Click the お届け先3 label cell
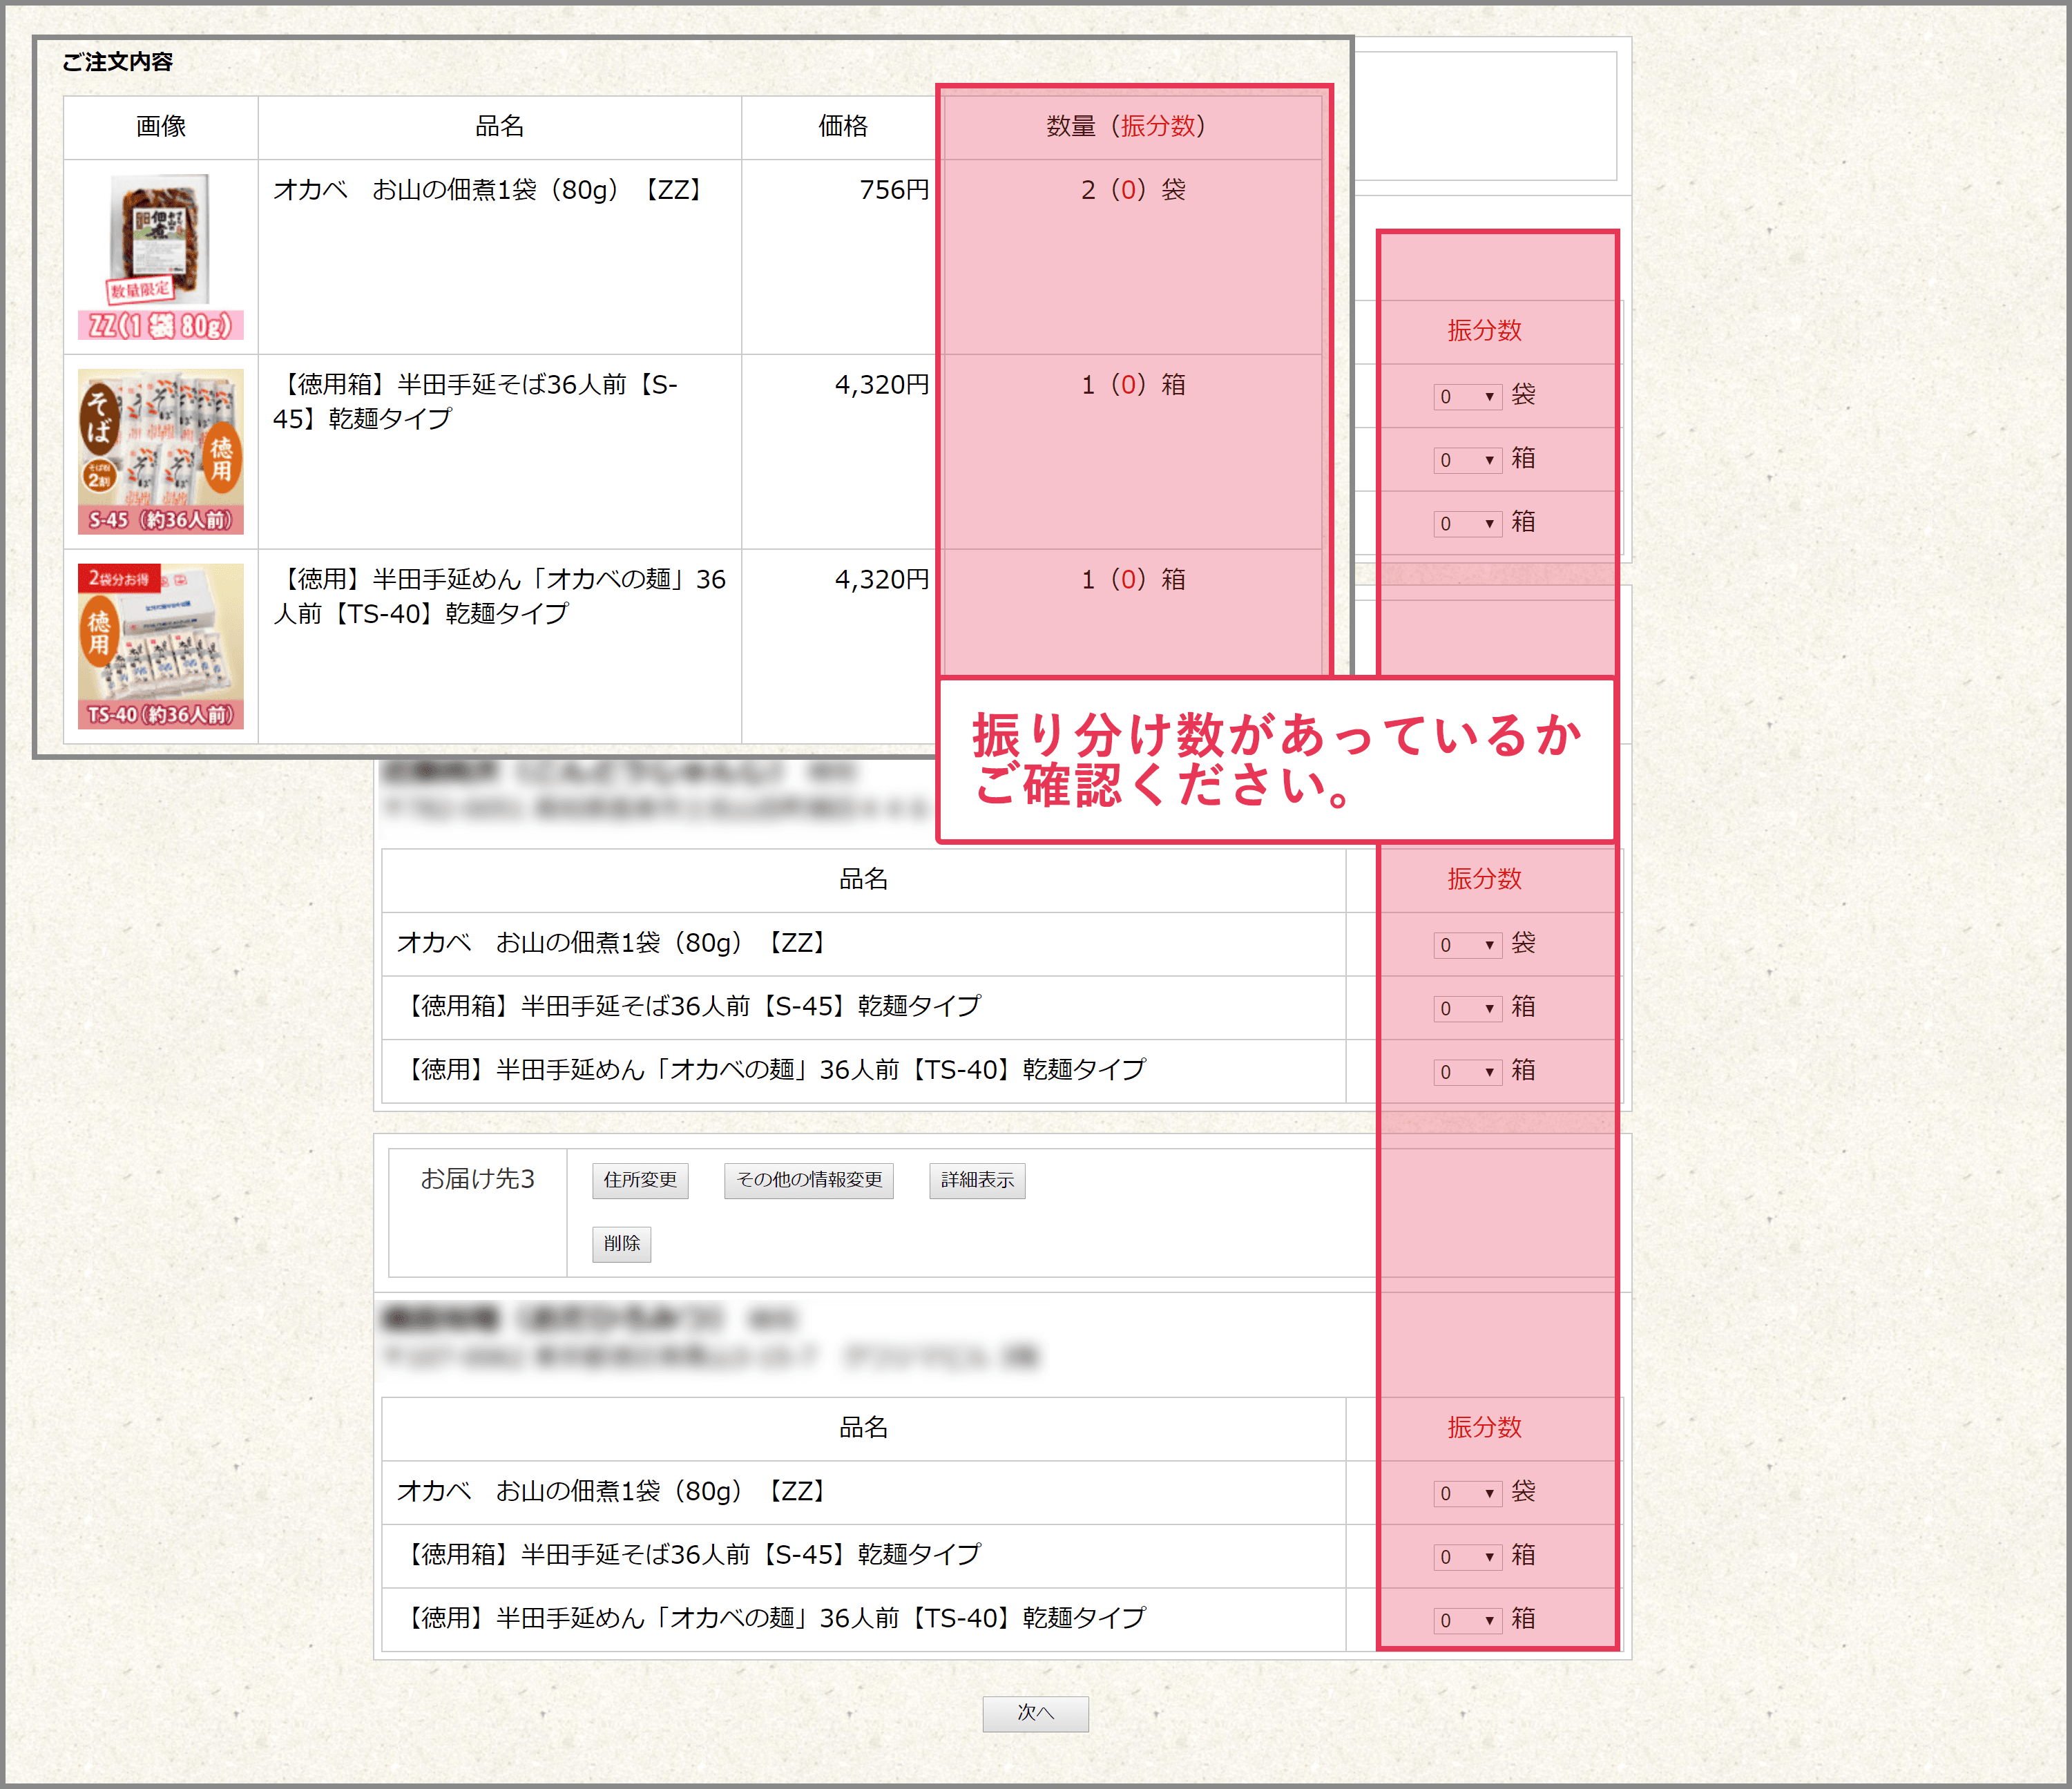Screen dimensions: 2072x1789 point(477,1180)
